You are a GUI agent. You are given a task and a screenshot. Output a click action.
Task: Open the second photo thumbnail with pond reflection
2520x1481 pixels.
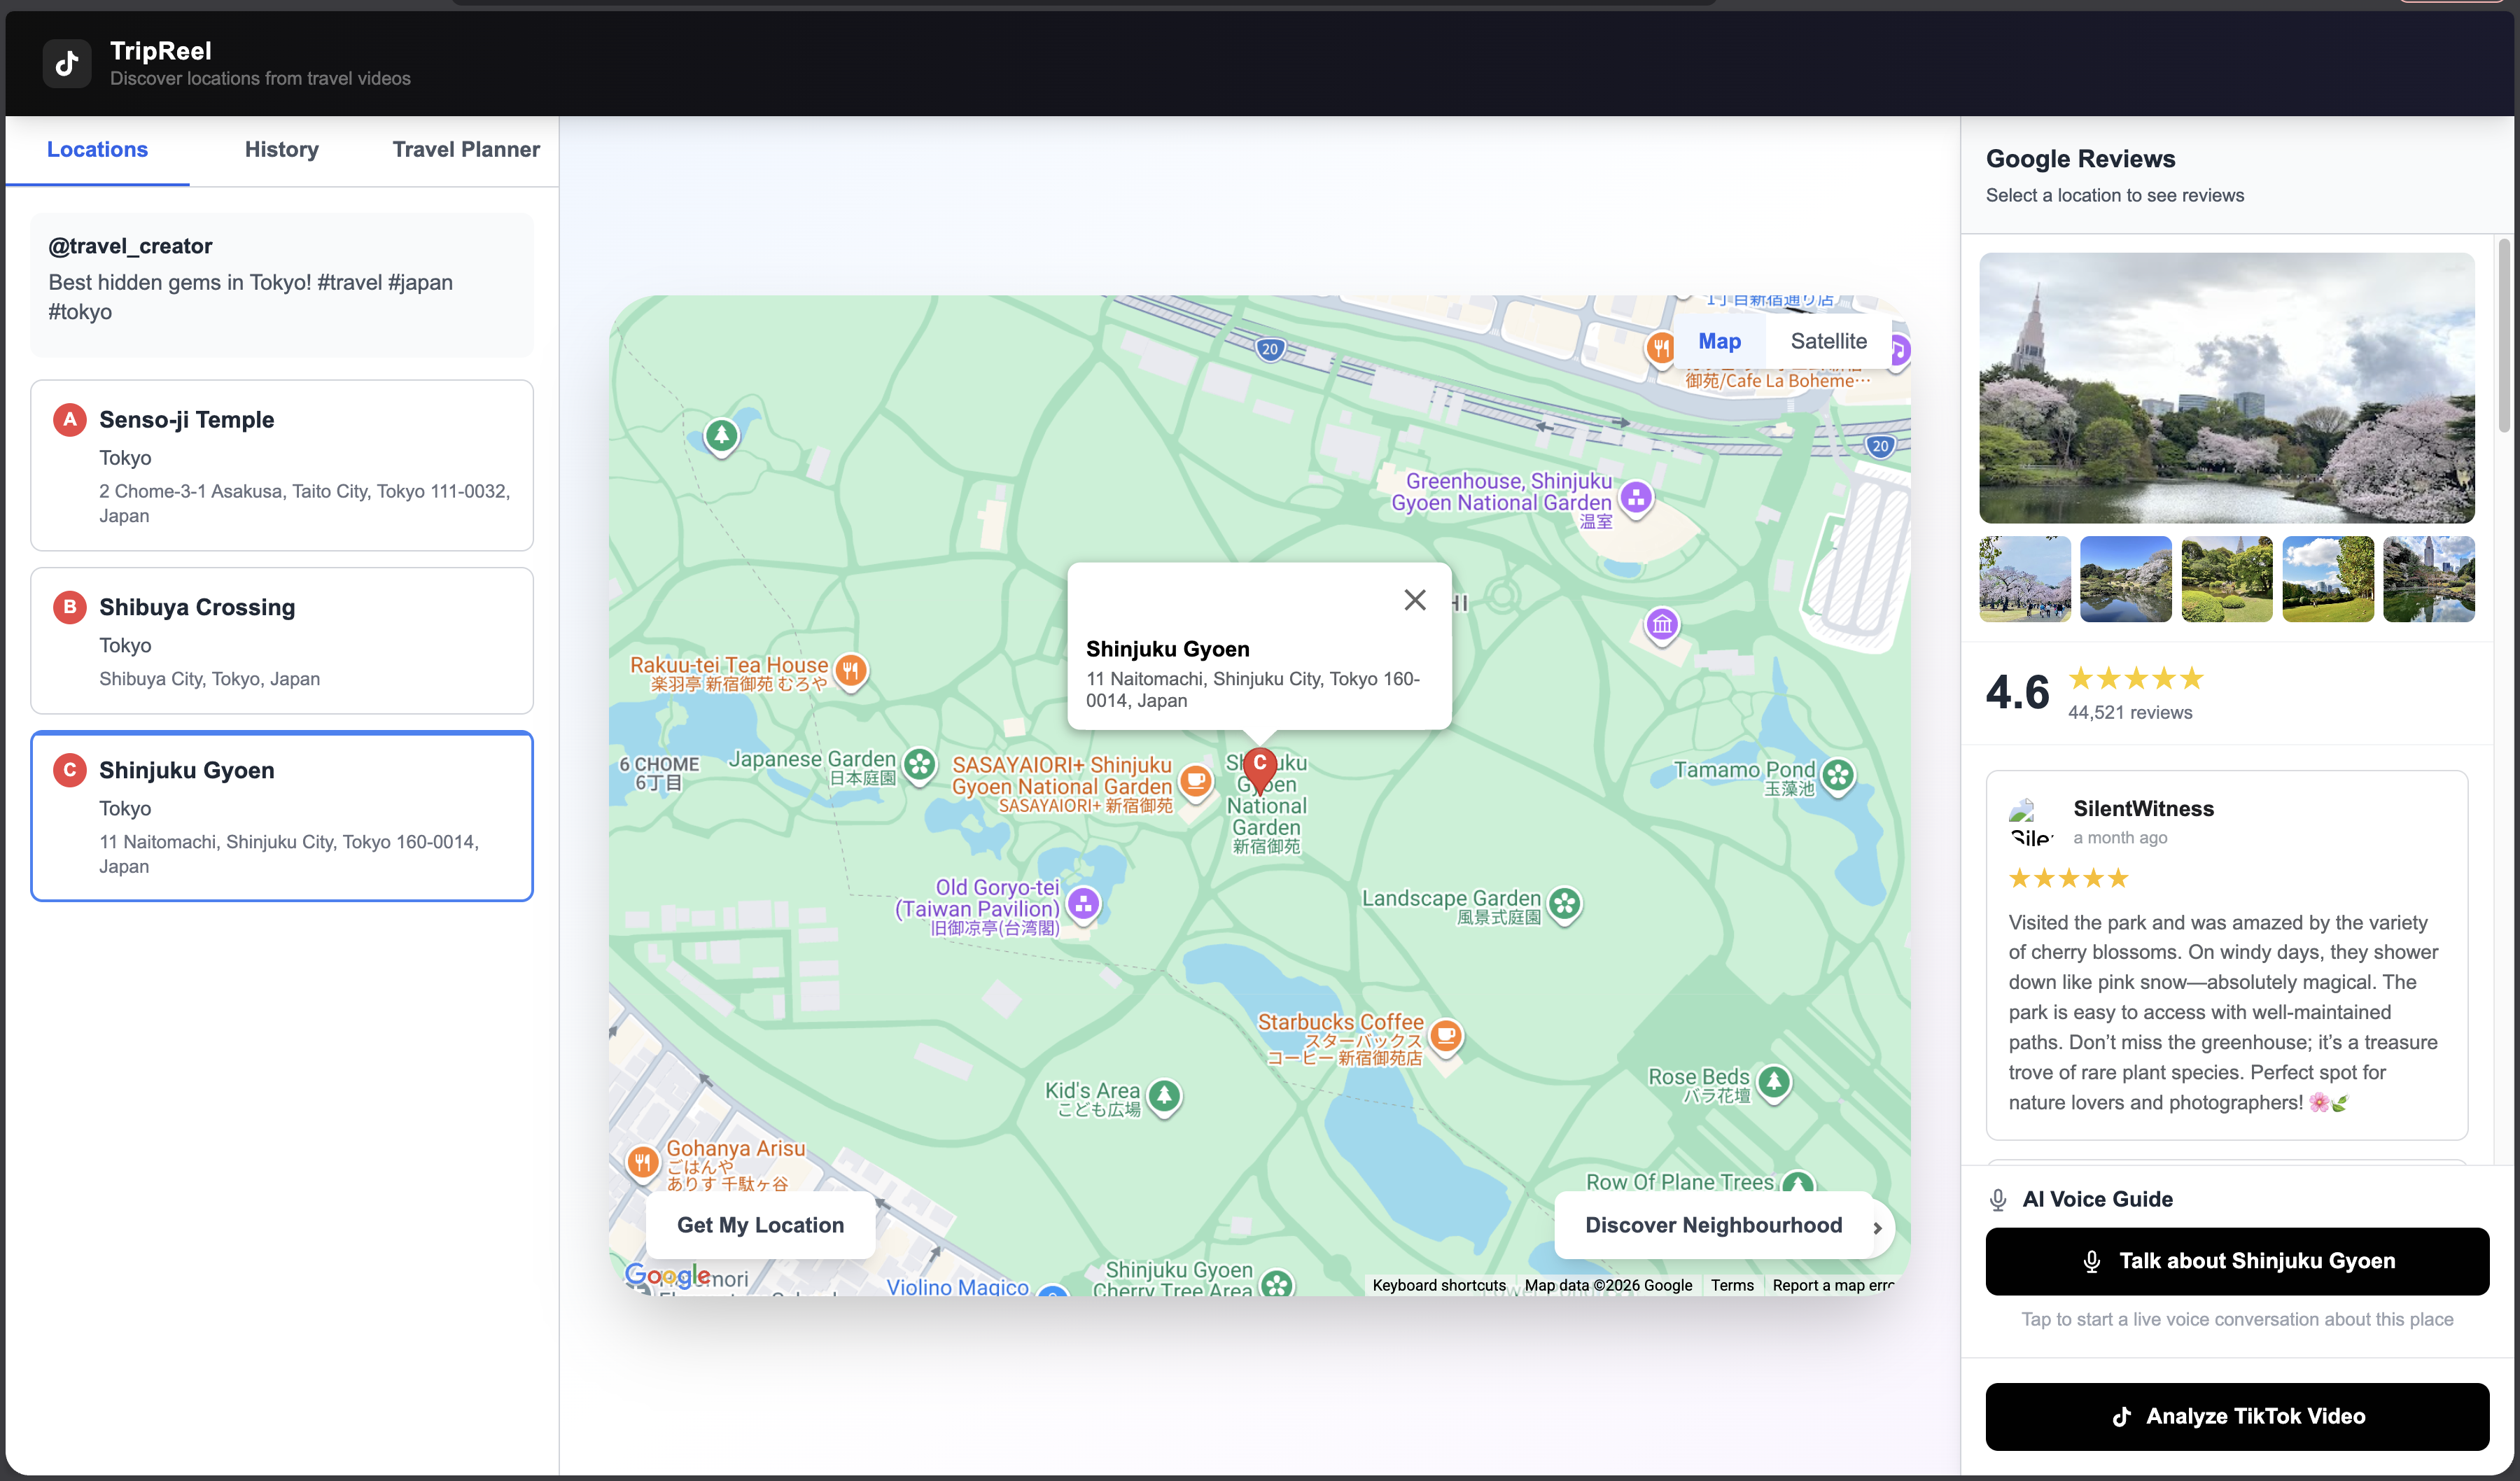pyautogui.click(x=2125, y=579)
